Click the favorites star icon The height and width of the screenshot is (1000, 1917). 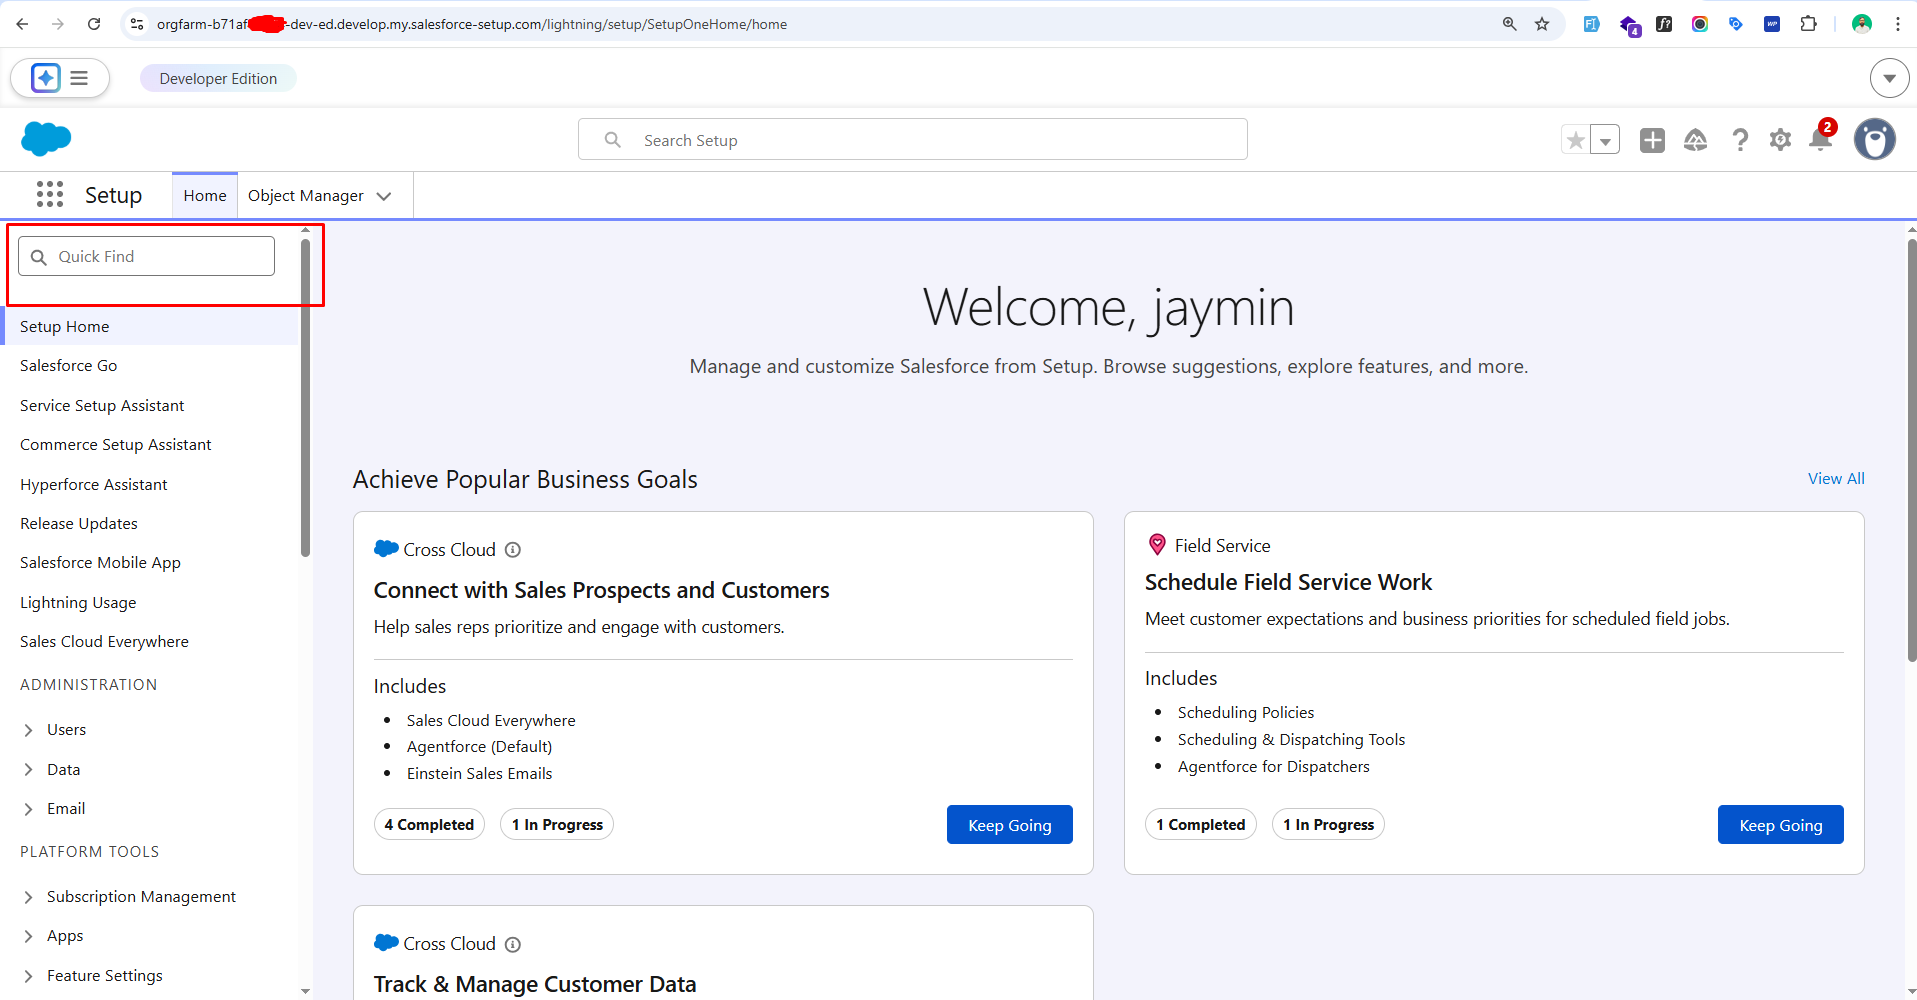(x=1576, y=140)
